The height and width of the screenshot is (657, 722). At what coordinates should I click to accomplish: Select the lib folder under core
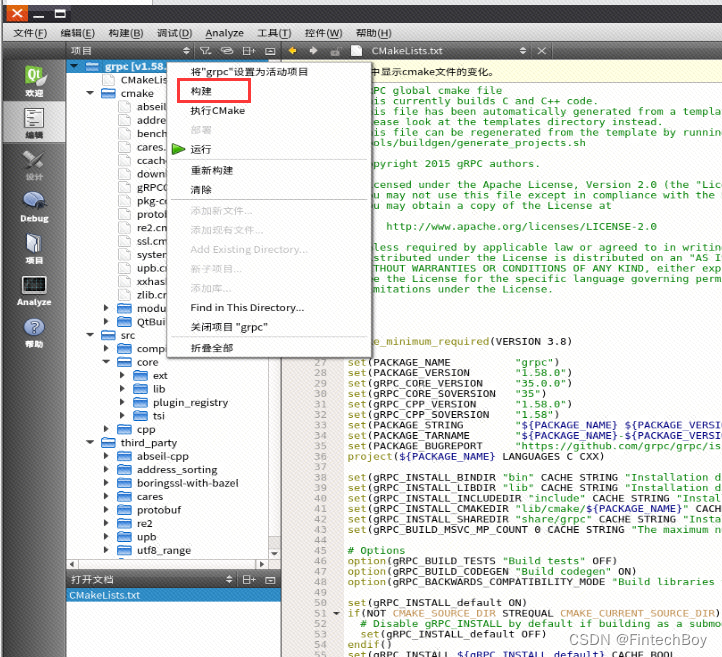click(159, 389)
